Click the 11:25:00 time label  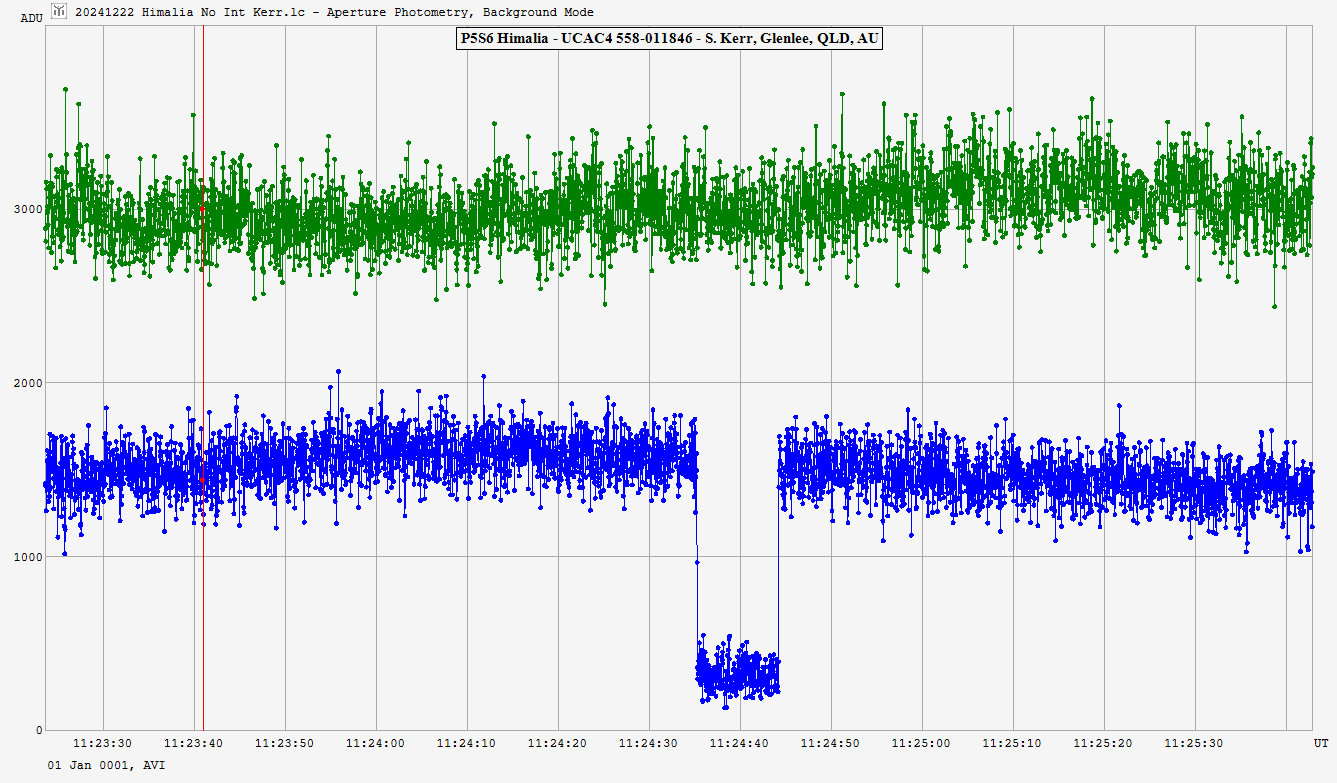(x=922, y=743)
